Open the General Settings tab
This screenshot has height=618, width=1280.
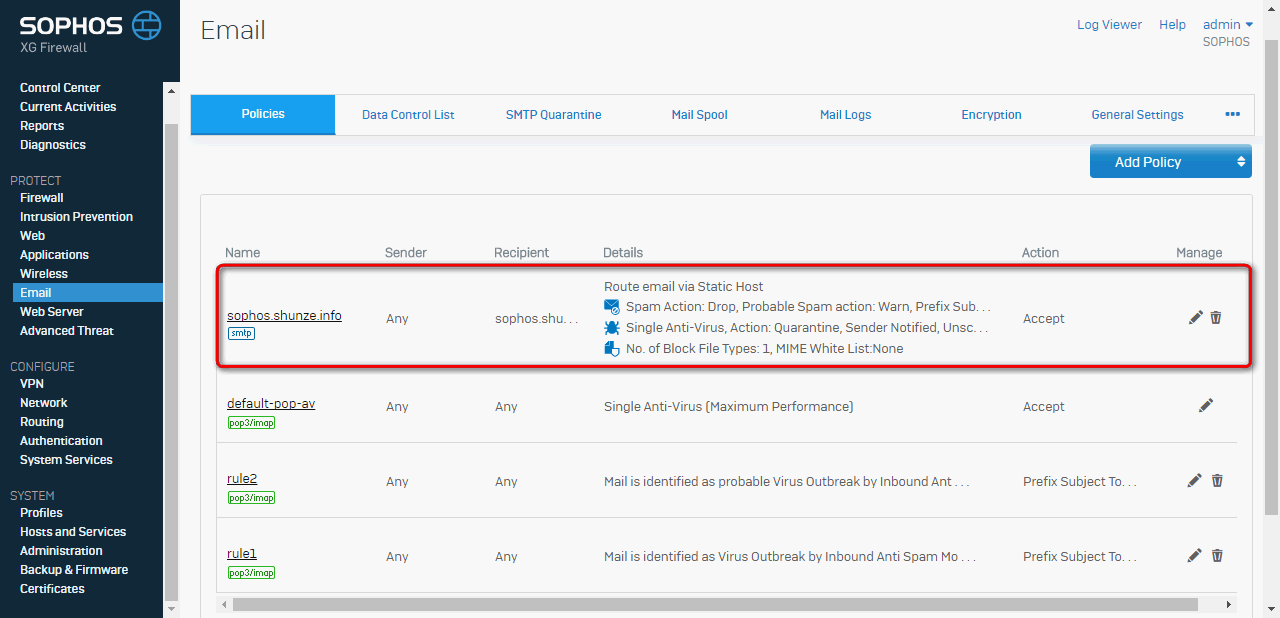coord(1137,115)
